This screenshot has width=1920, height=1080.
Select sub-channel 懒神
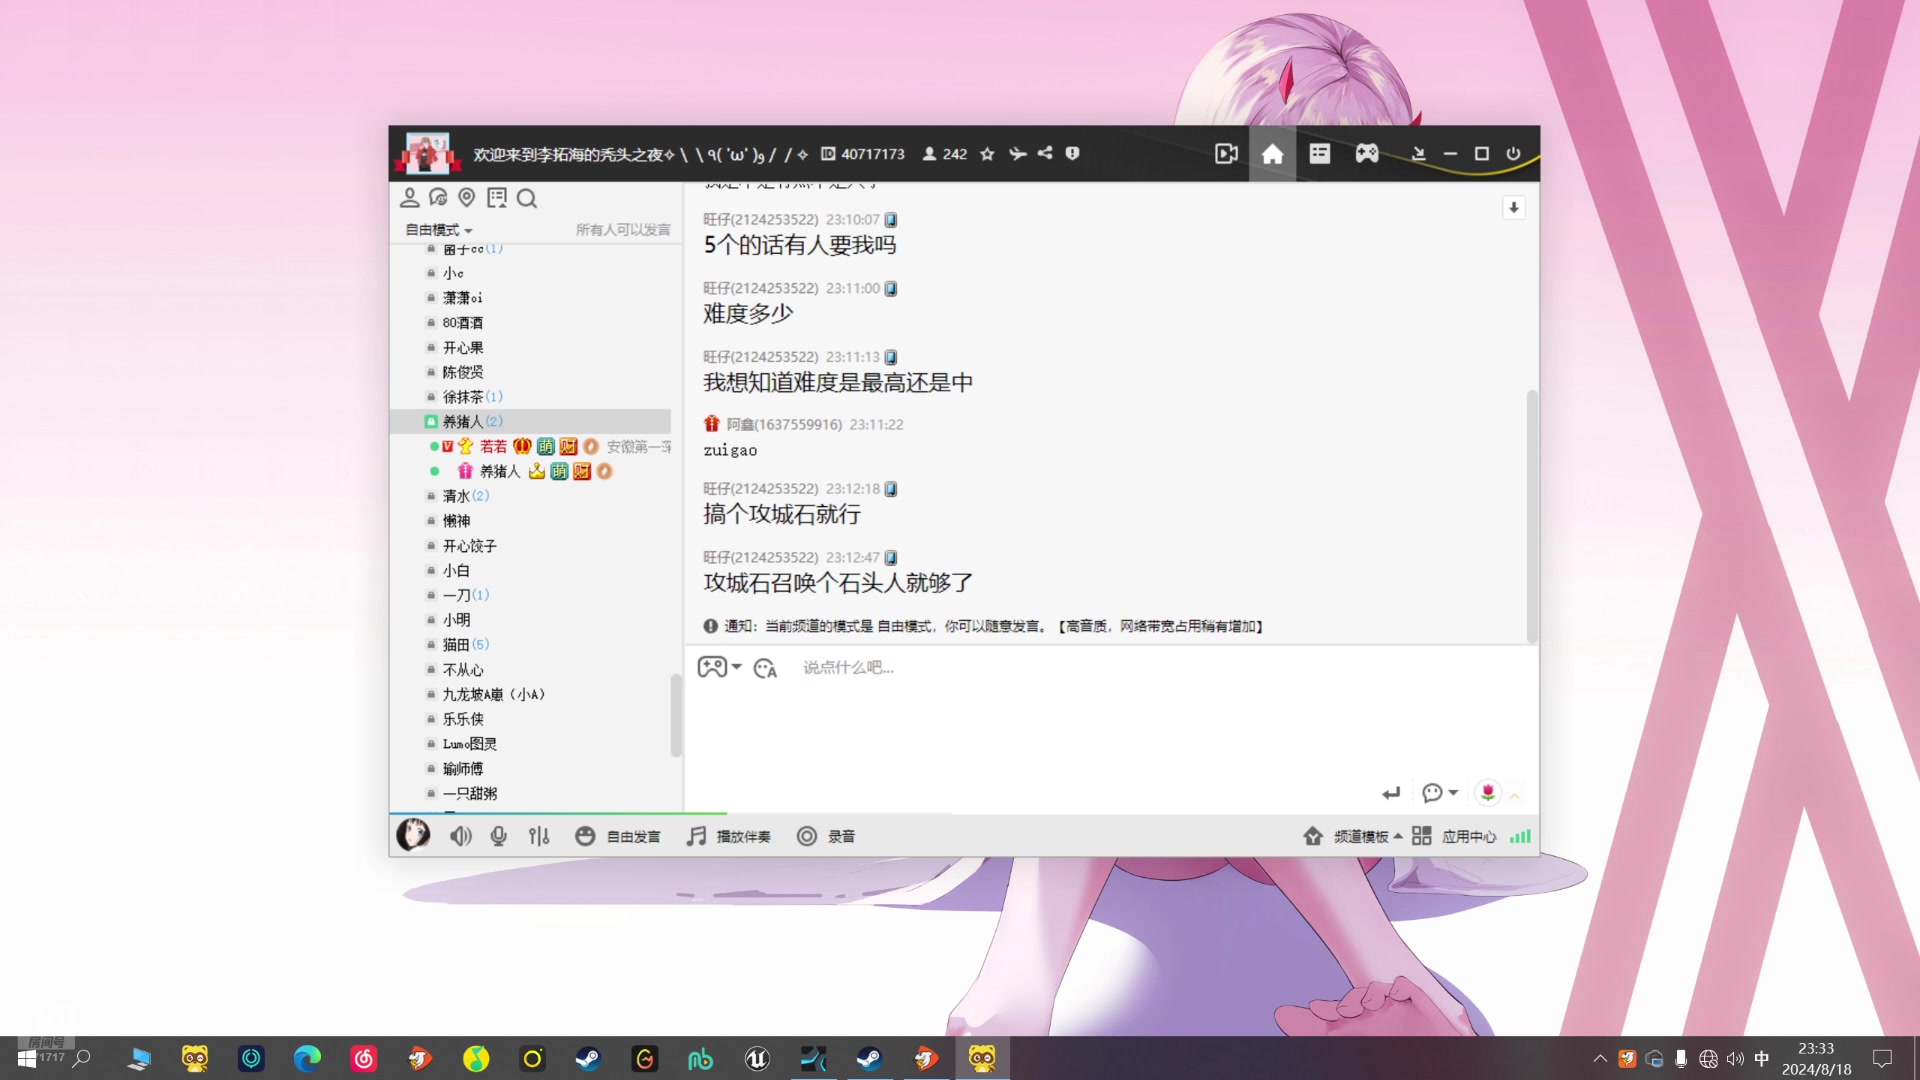click(456, 521)
